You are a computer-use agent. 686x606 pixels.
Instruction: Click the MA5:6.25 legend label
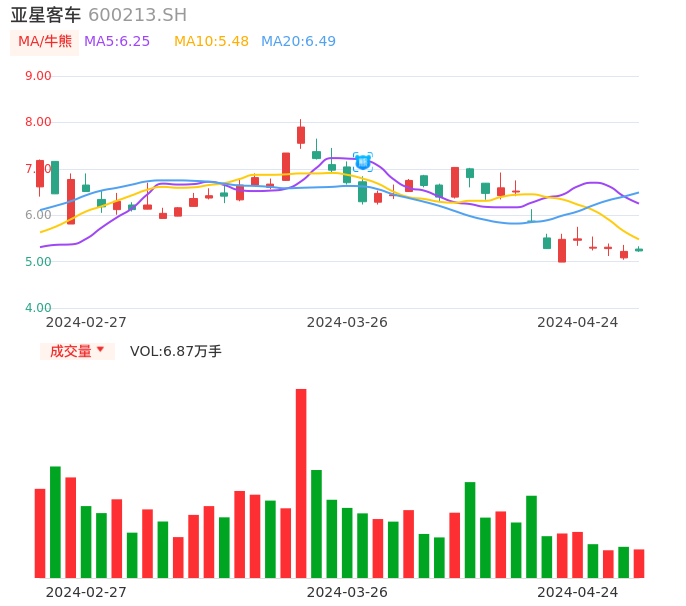(117, 42)
